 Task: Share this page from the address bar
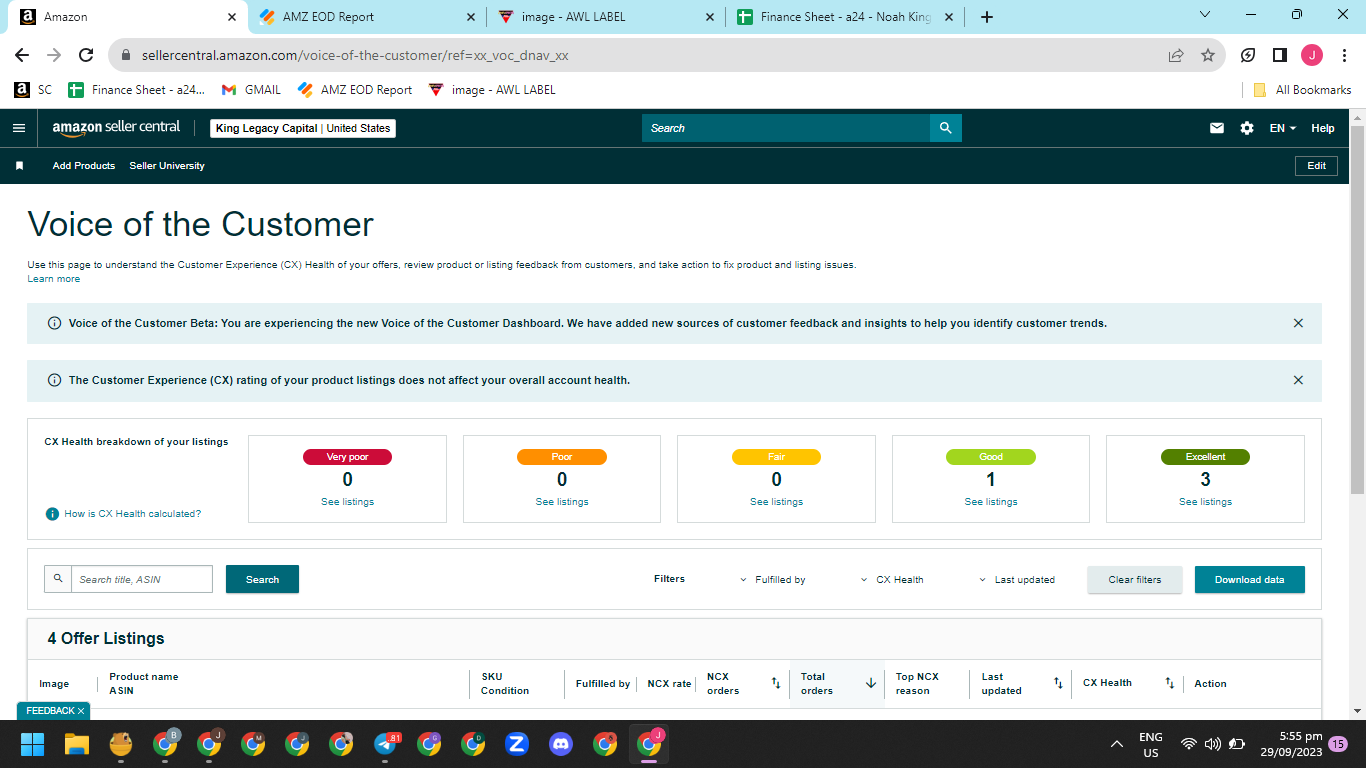[1176, 56]
